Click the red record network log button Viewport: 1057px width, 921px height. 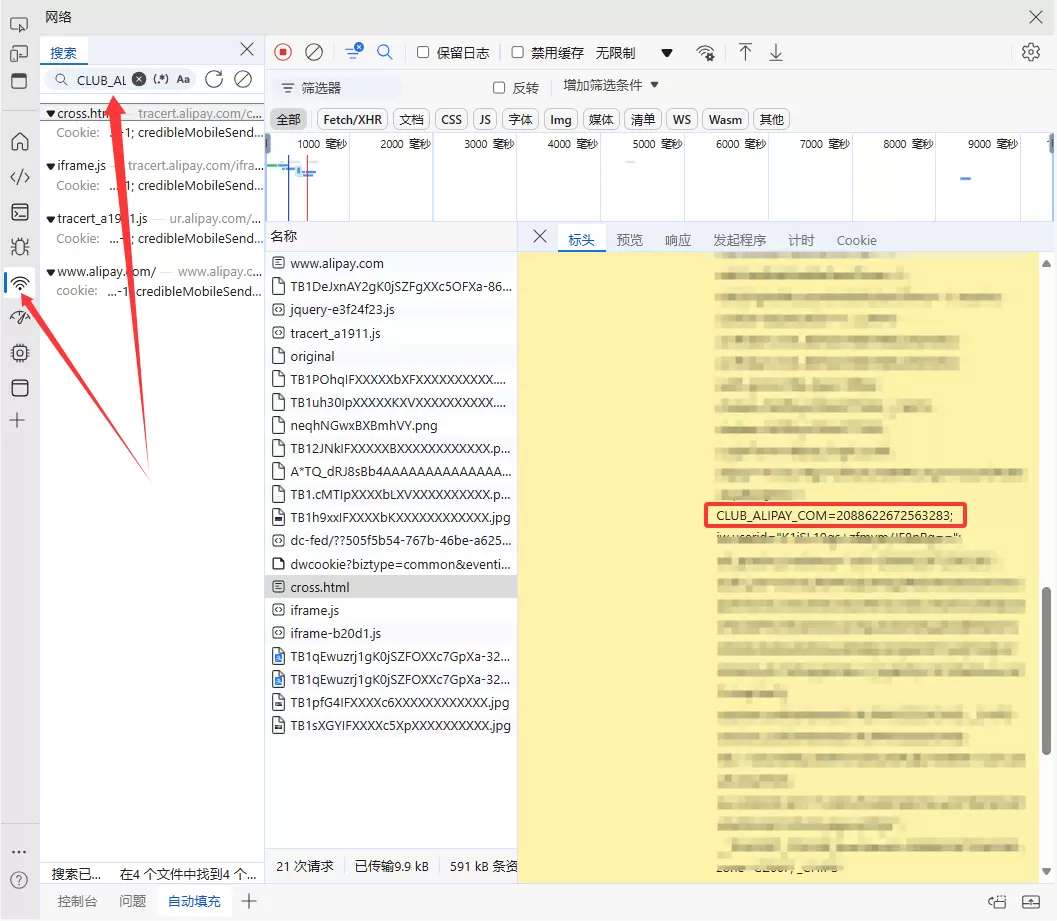[283, 52]
